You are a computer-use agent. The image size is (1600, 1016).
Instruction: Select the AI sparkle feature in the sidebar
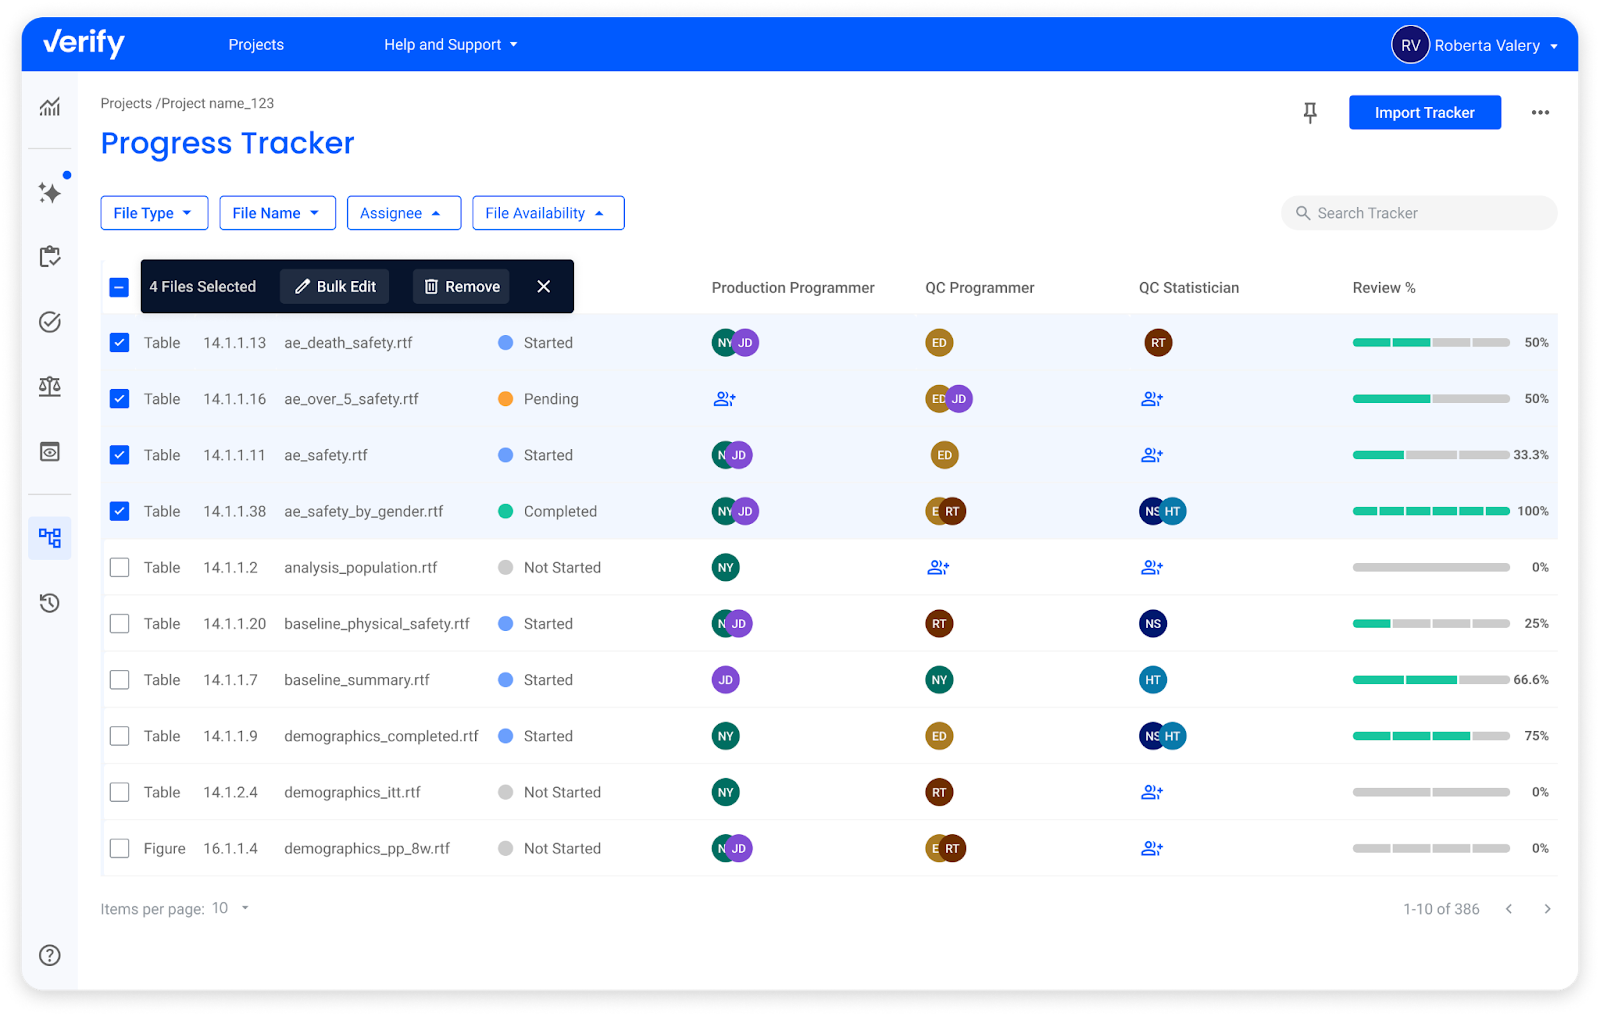50,193
